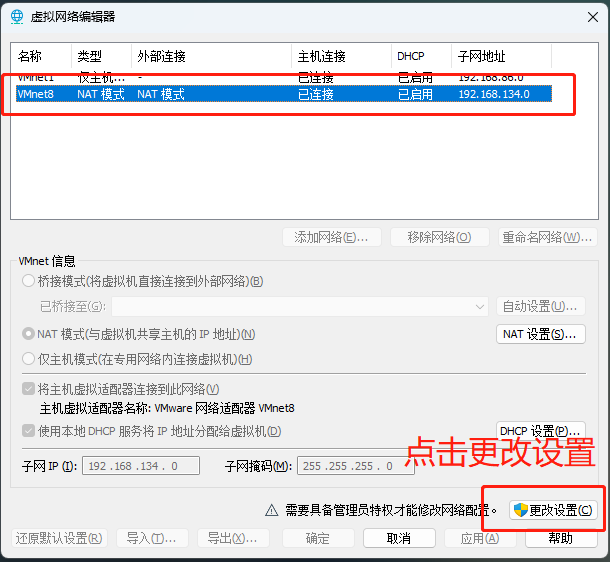This screenshot has width=610, height=562.
Task: Click the 应用 button
Action: click(480, 538)
